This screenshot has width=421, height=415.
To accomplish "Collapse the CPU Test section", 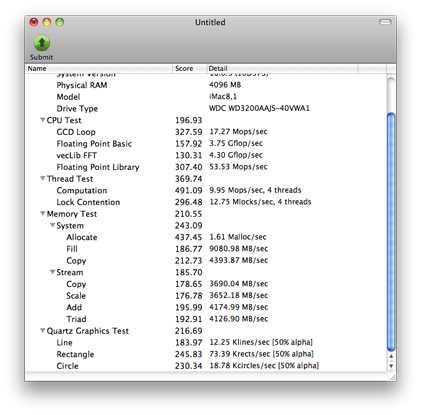I will [43, 120].
